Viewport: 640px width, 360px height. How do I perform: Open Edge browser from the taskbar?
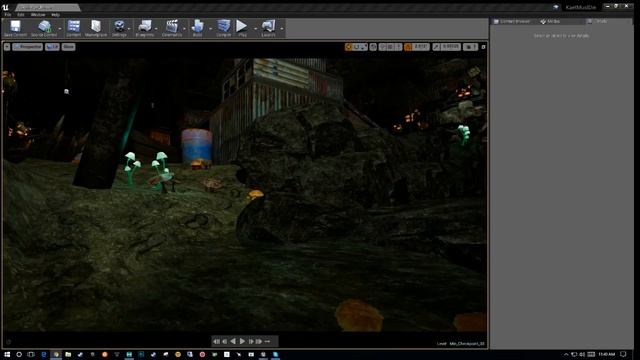[x=44, y=354]
